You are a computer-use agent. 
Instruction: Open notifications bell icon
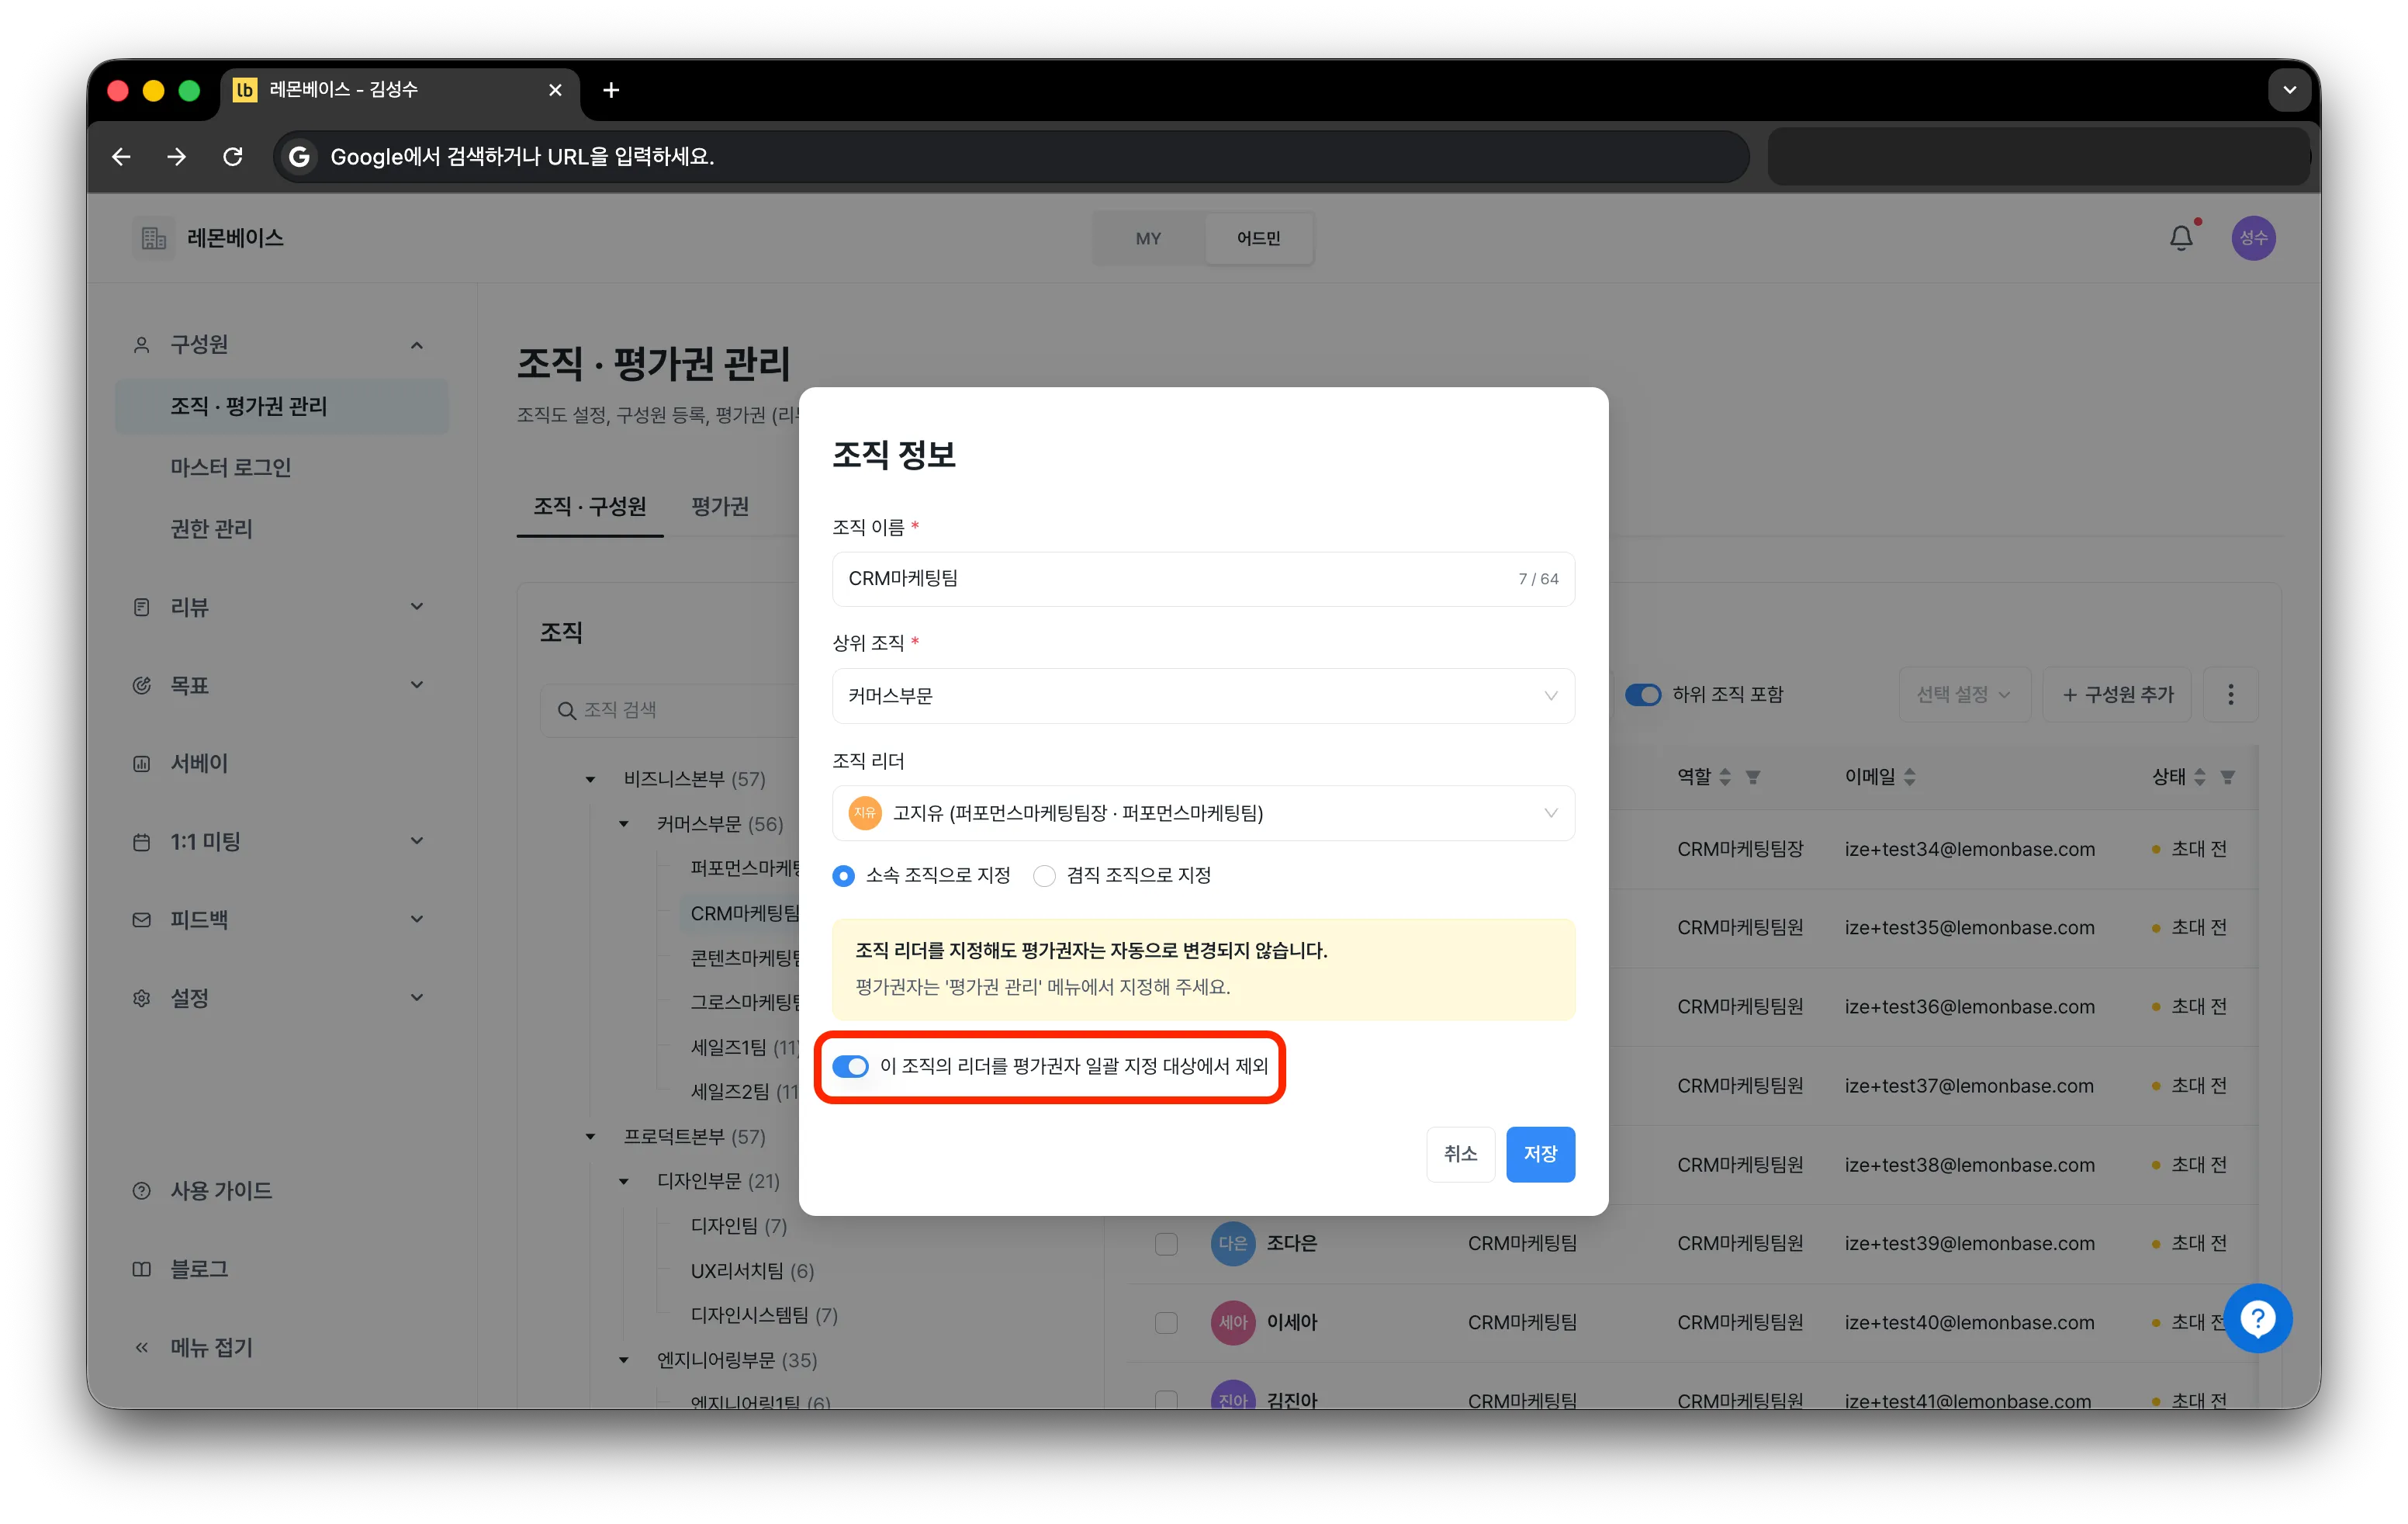pyautogui.click(x=2181, y=238)
